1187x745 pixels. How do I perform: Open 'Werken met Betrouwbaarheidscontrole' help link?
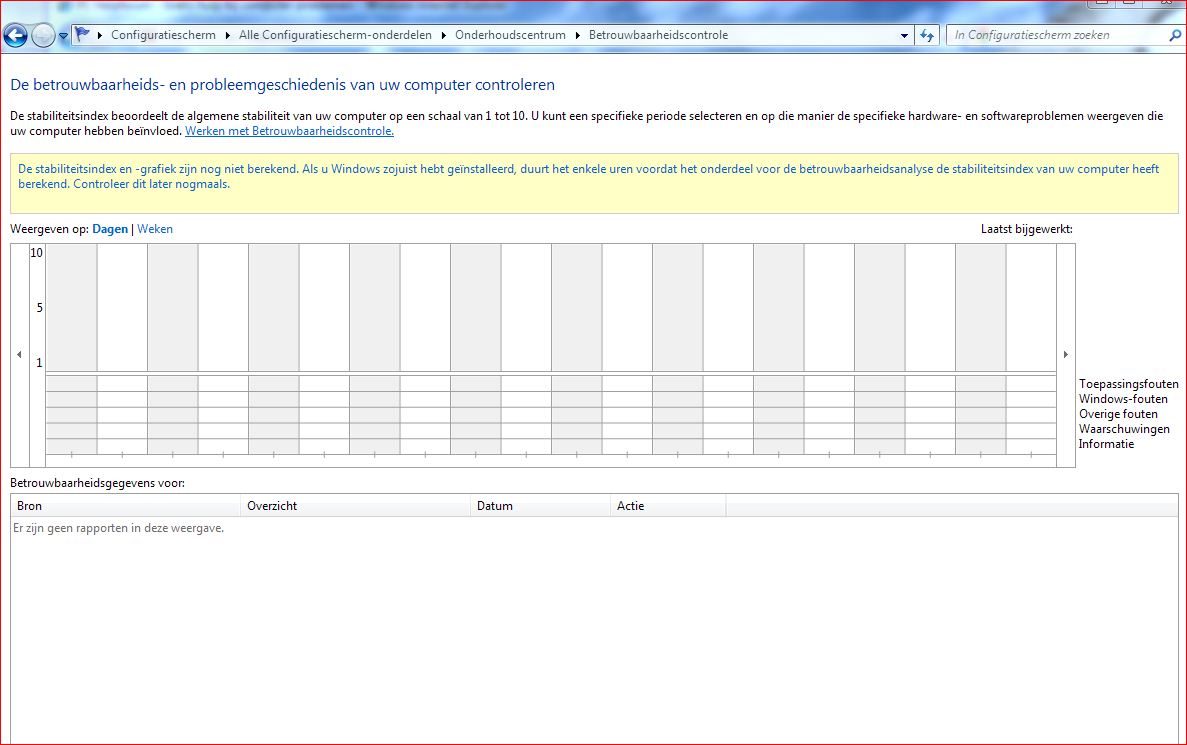click(x=289, y=131)
